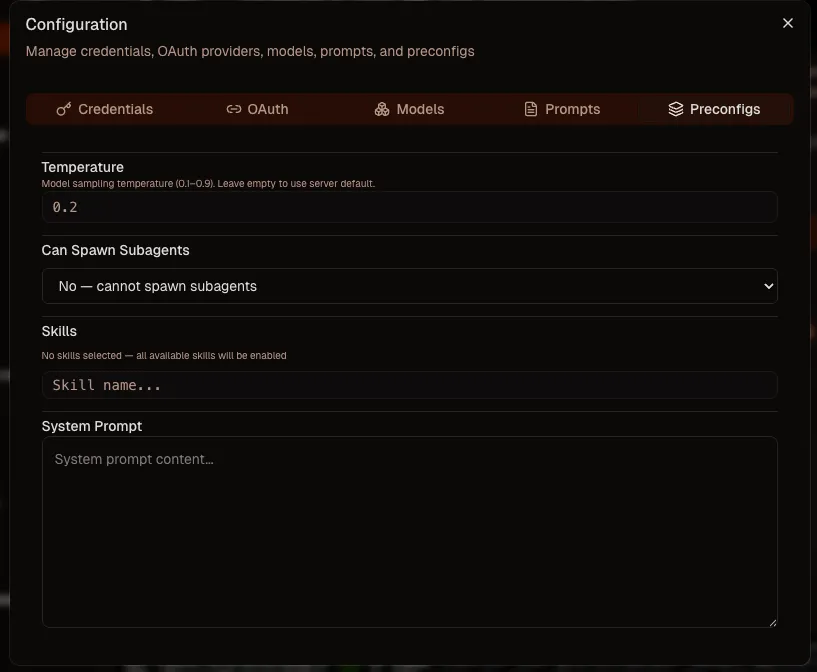Select the Preconfigs tab
Viewport: 817px width, 672px height.
(x=714, y=109)
